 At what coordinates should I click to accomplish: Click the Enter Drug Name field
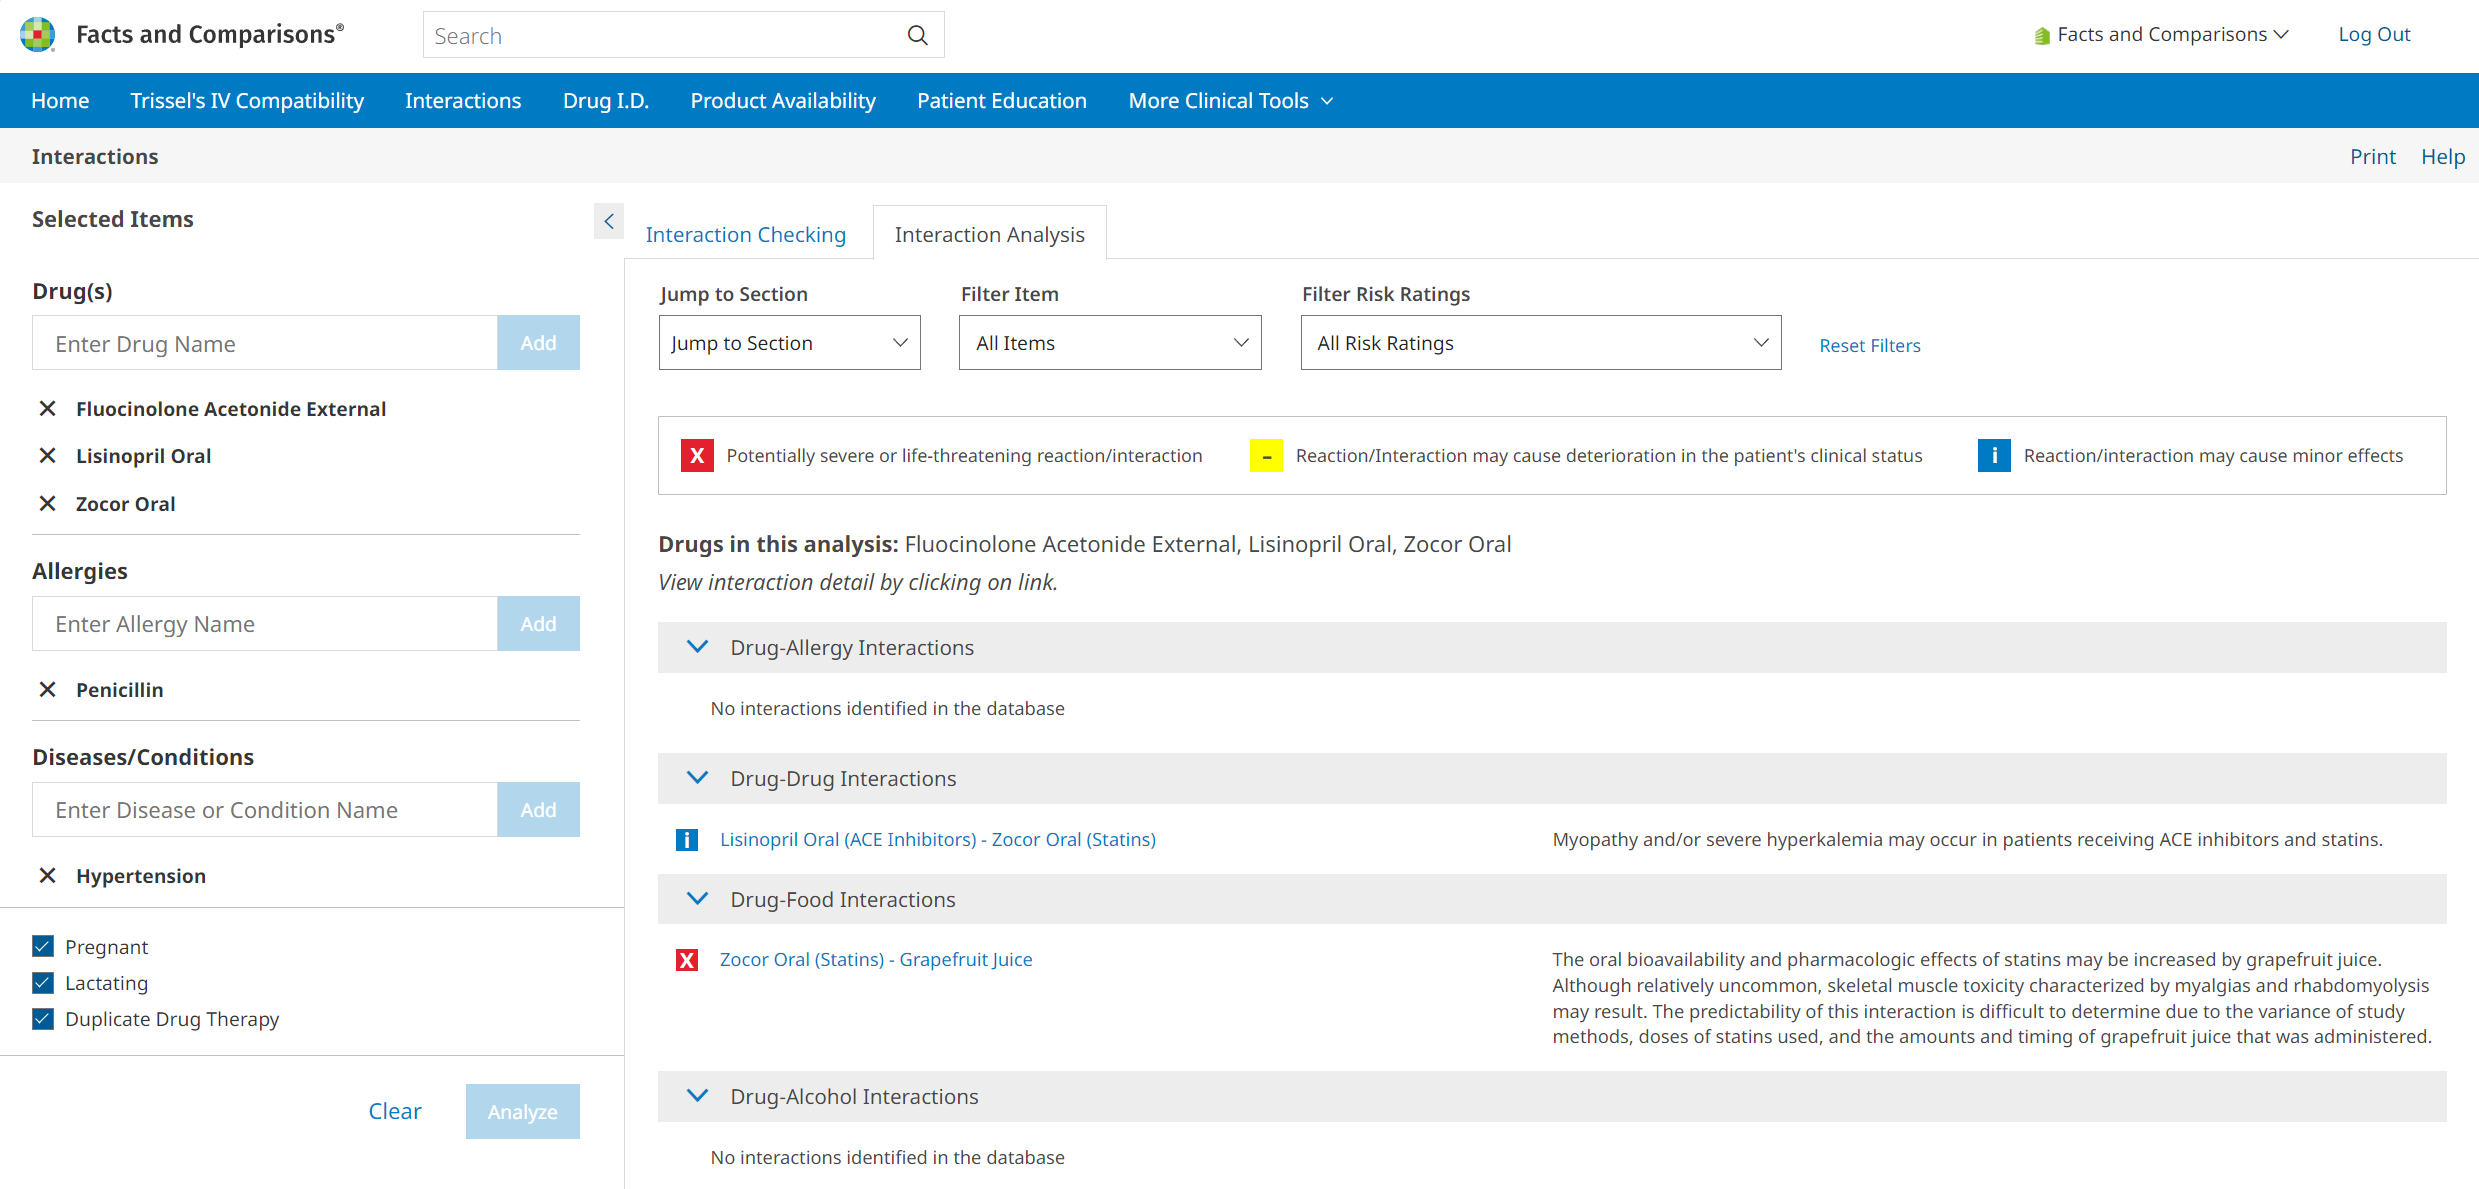tap(265, 343)
